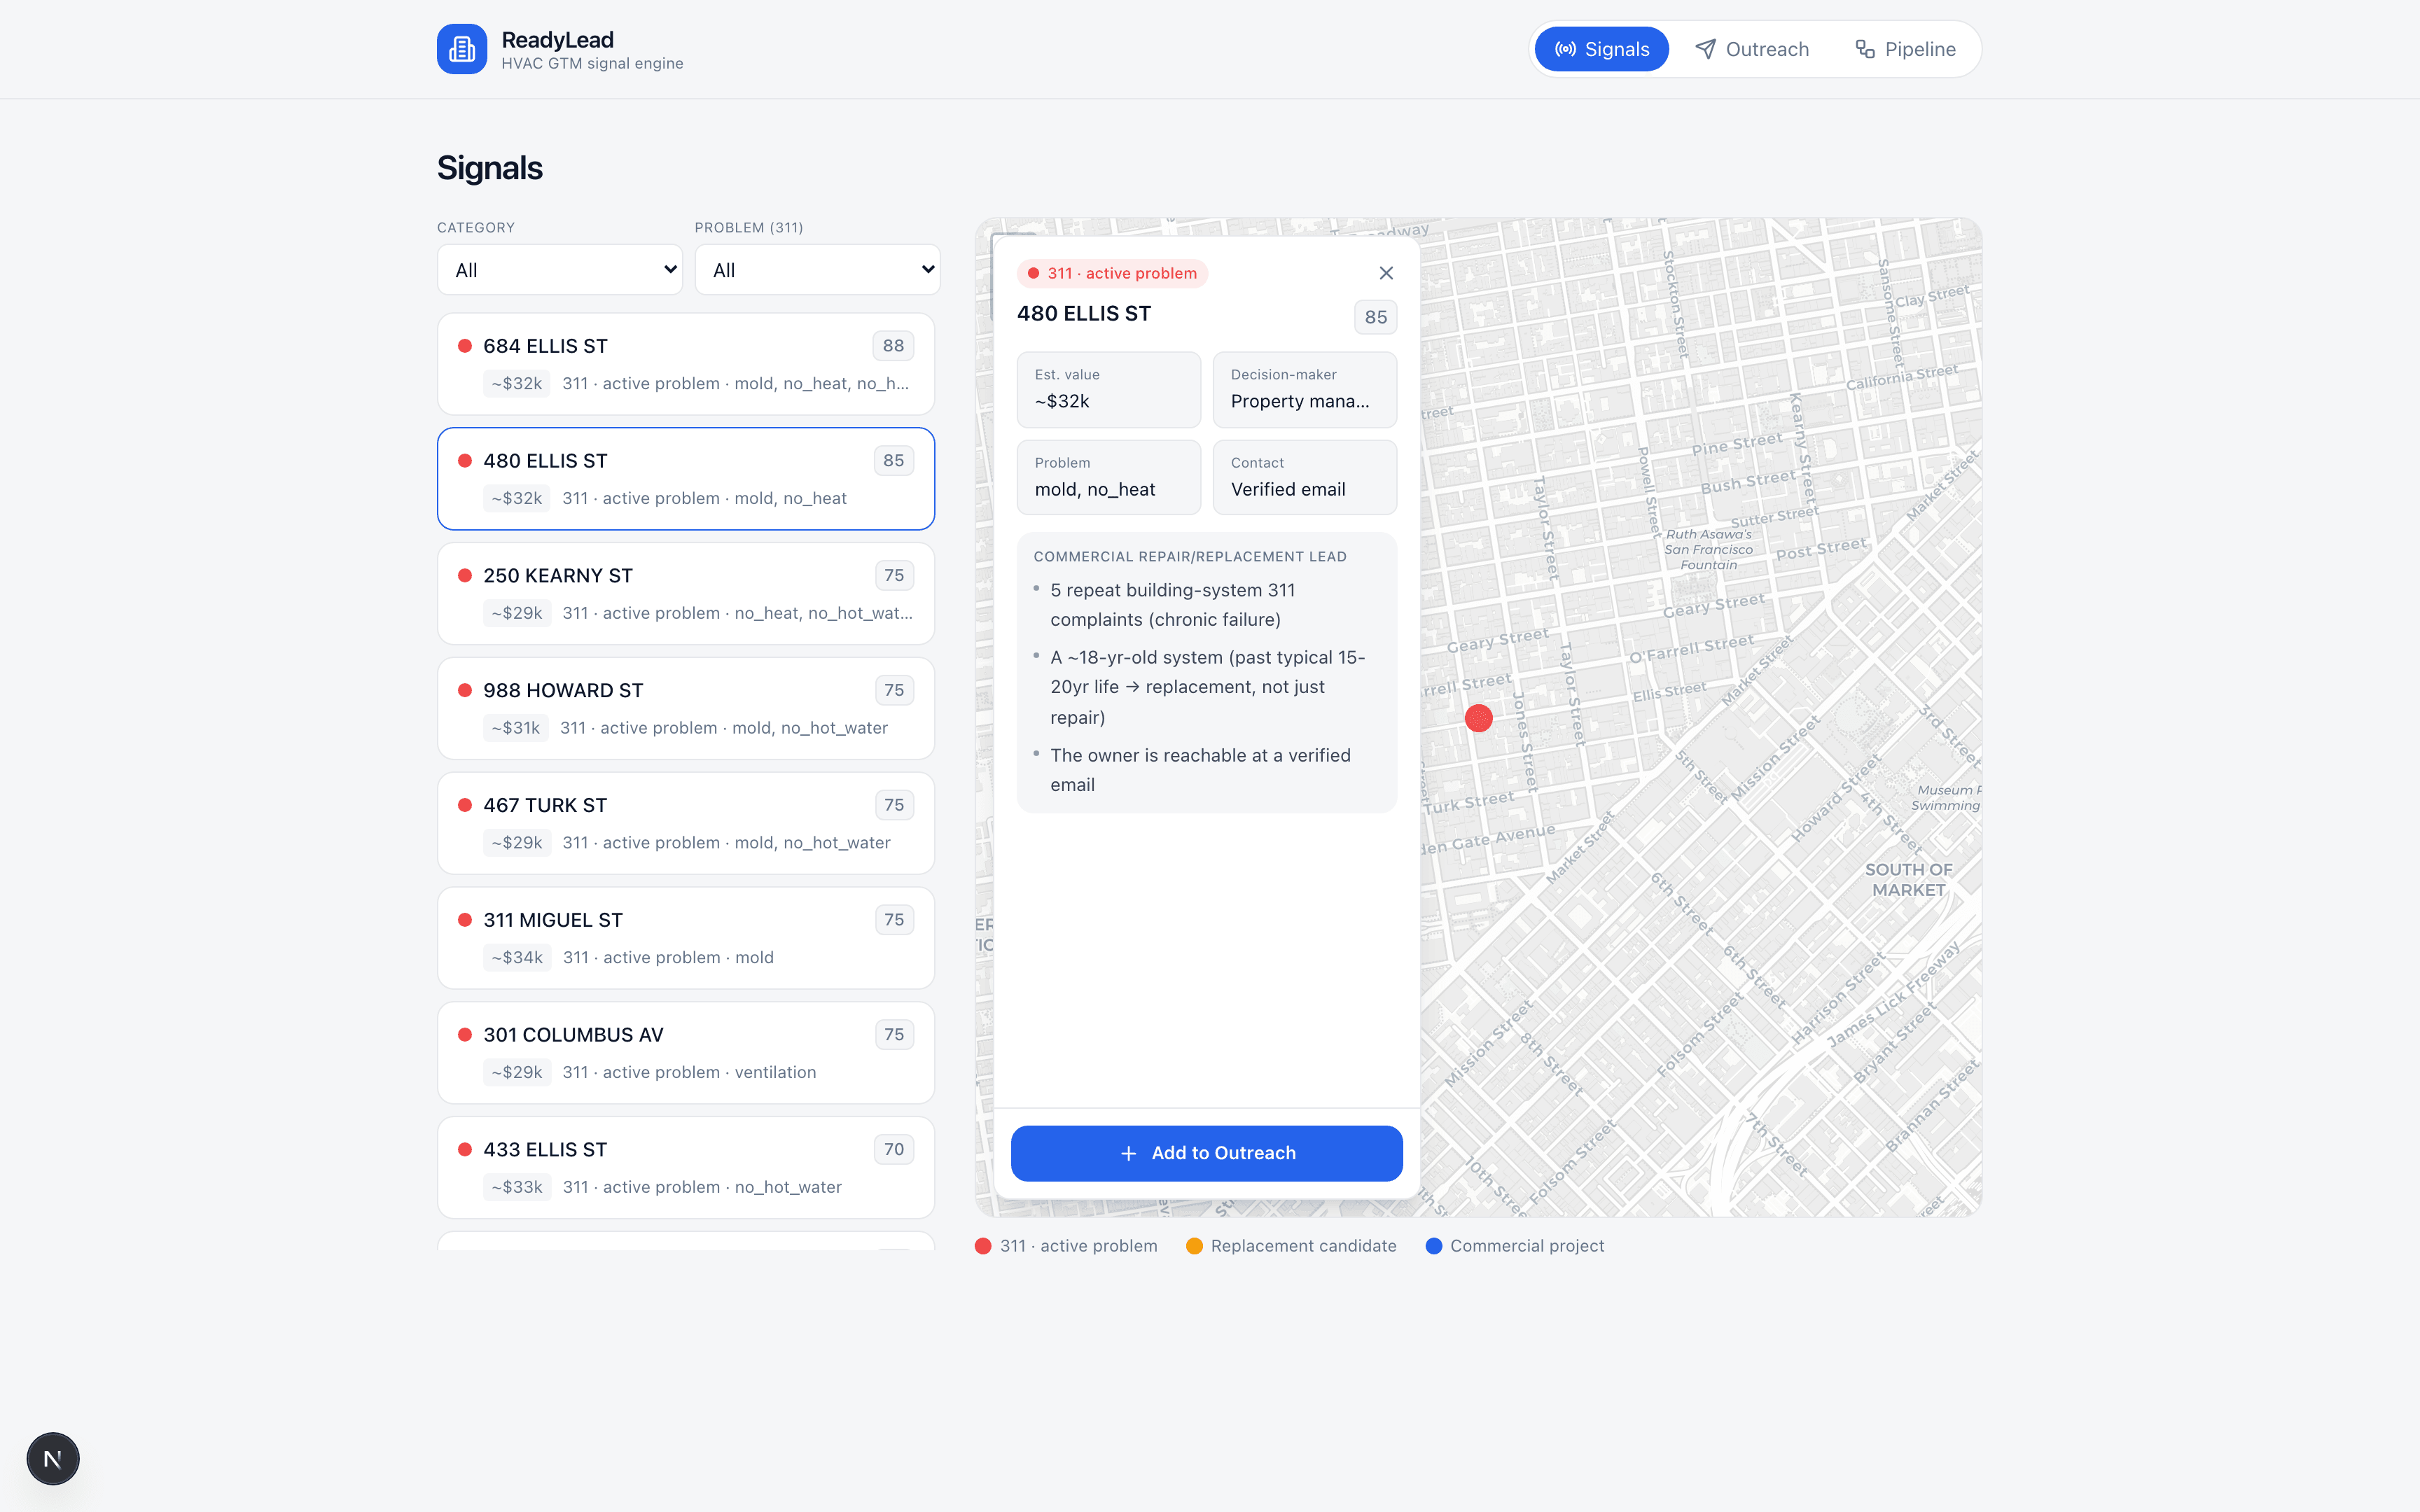The width and height of the screenshot is (2420, 1512).
Task: Click the red dot beside 684 ELLIS ST
Action: click(465, 346)
